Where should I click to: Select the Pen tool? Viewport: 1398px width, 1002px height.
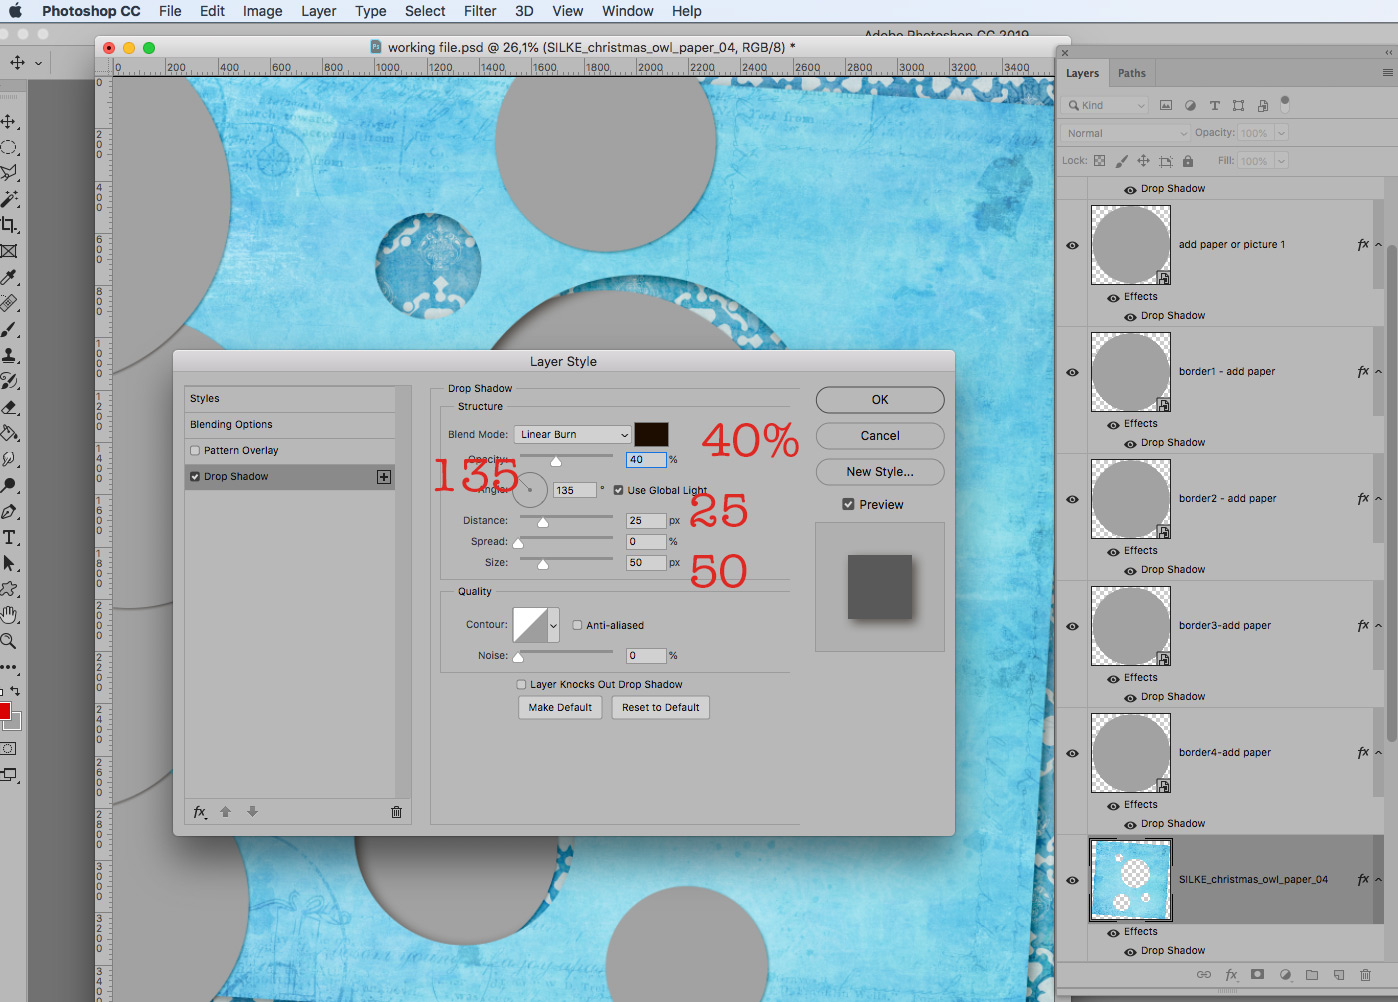(x=9, y=511)
